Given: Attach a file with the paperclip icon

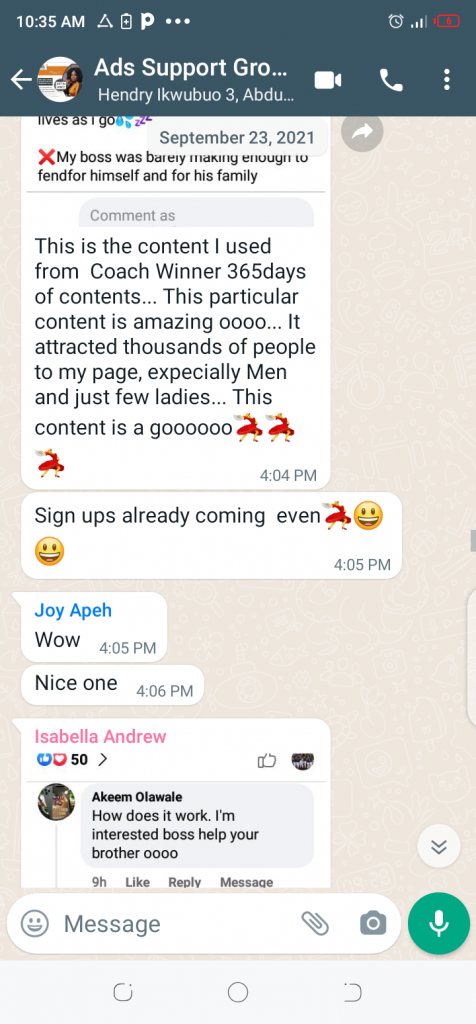Looking at the screenshot, I should (315, 923).
